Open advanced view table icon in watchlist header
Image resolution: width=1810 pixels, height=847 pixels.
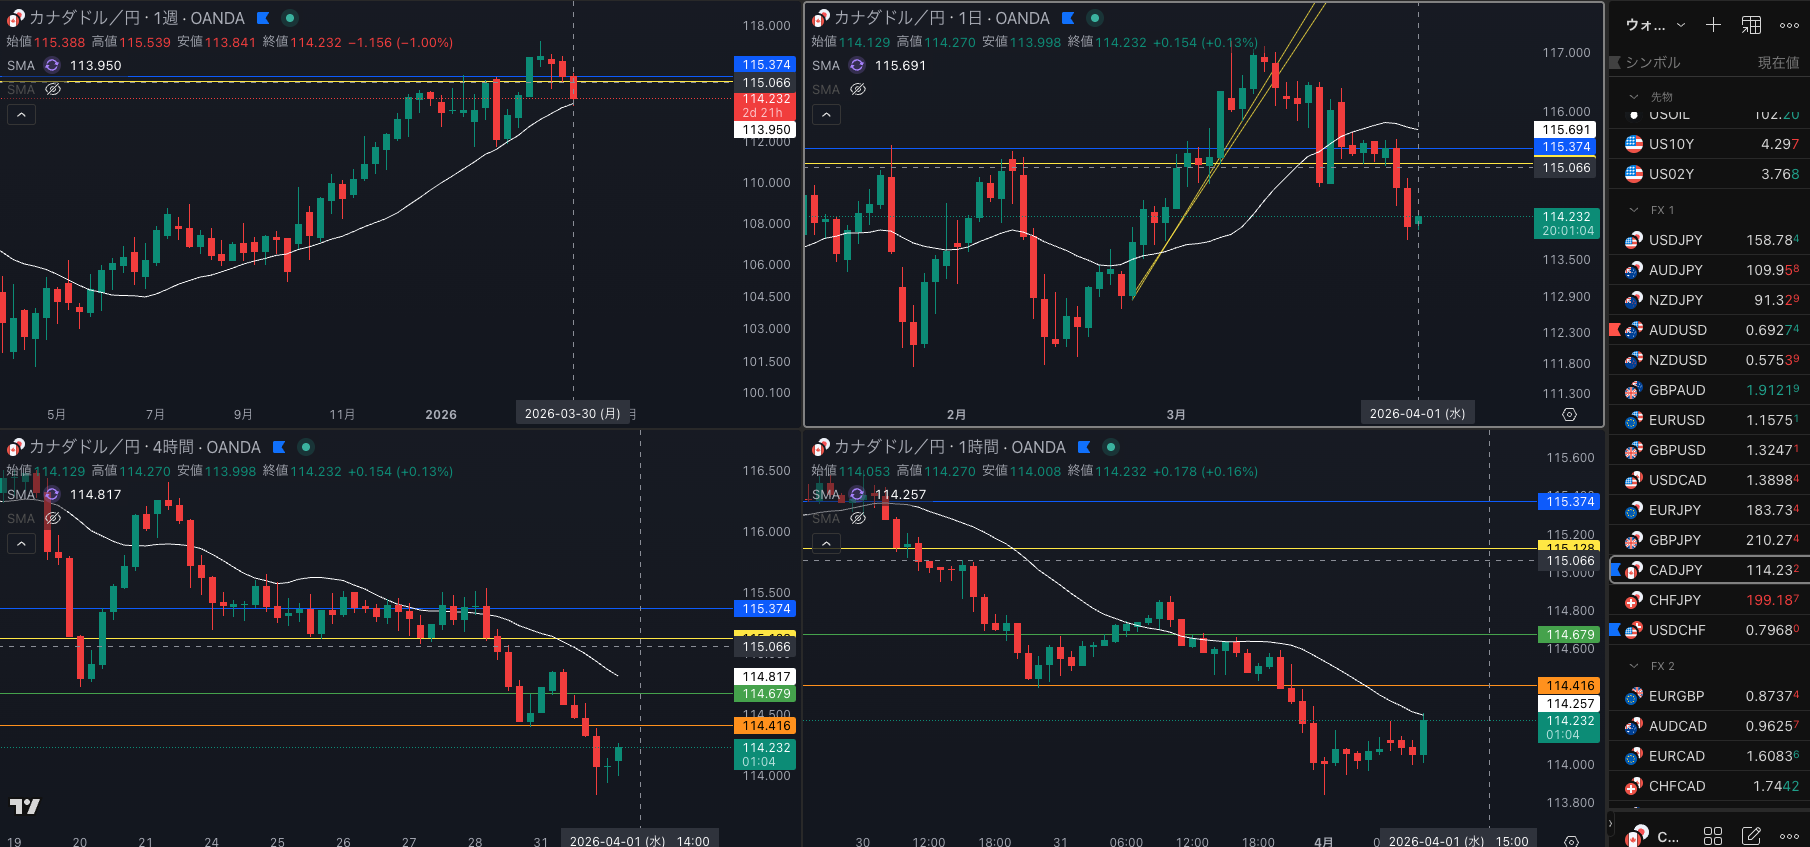[x=1751, y=25]
